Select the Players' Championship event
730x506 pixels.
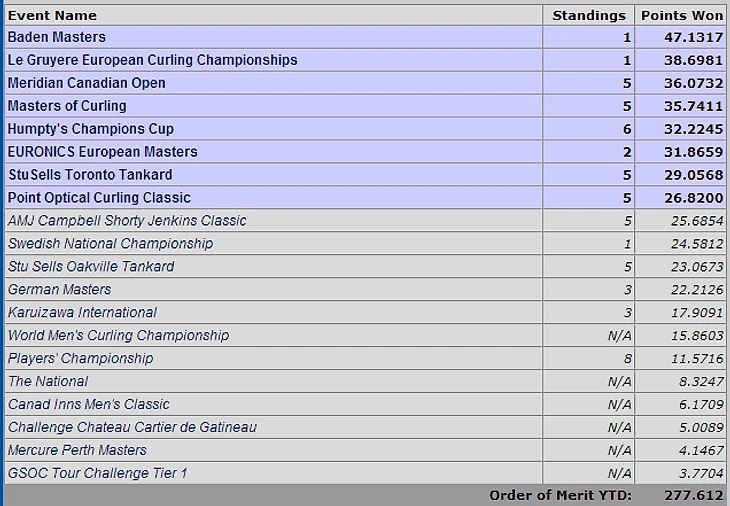click(x=81, y=358)
